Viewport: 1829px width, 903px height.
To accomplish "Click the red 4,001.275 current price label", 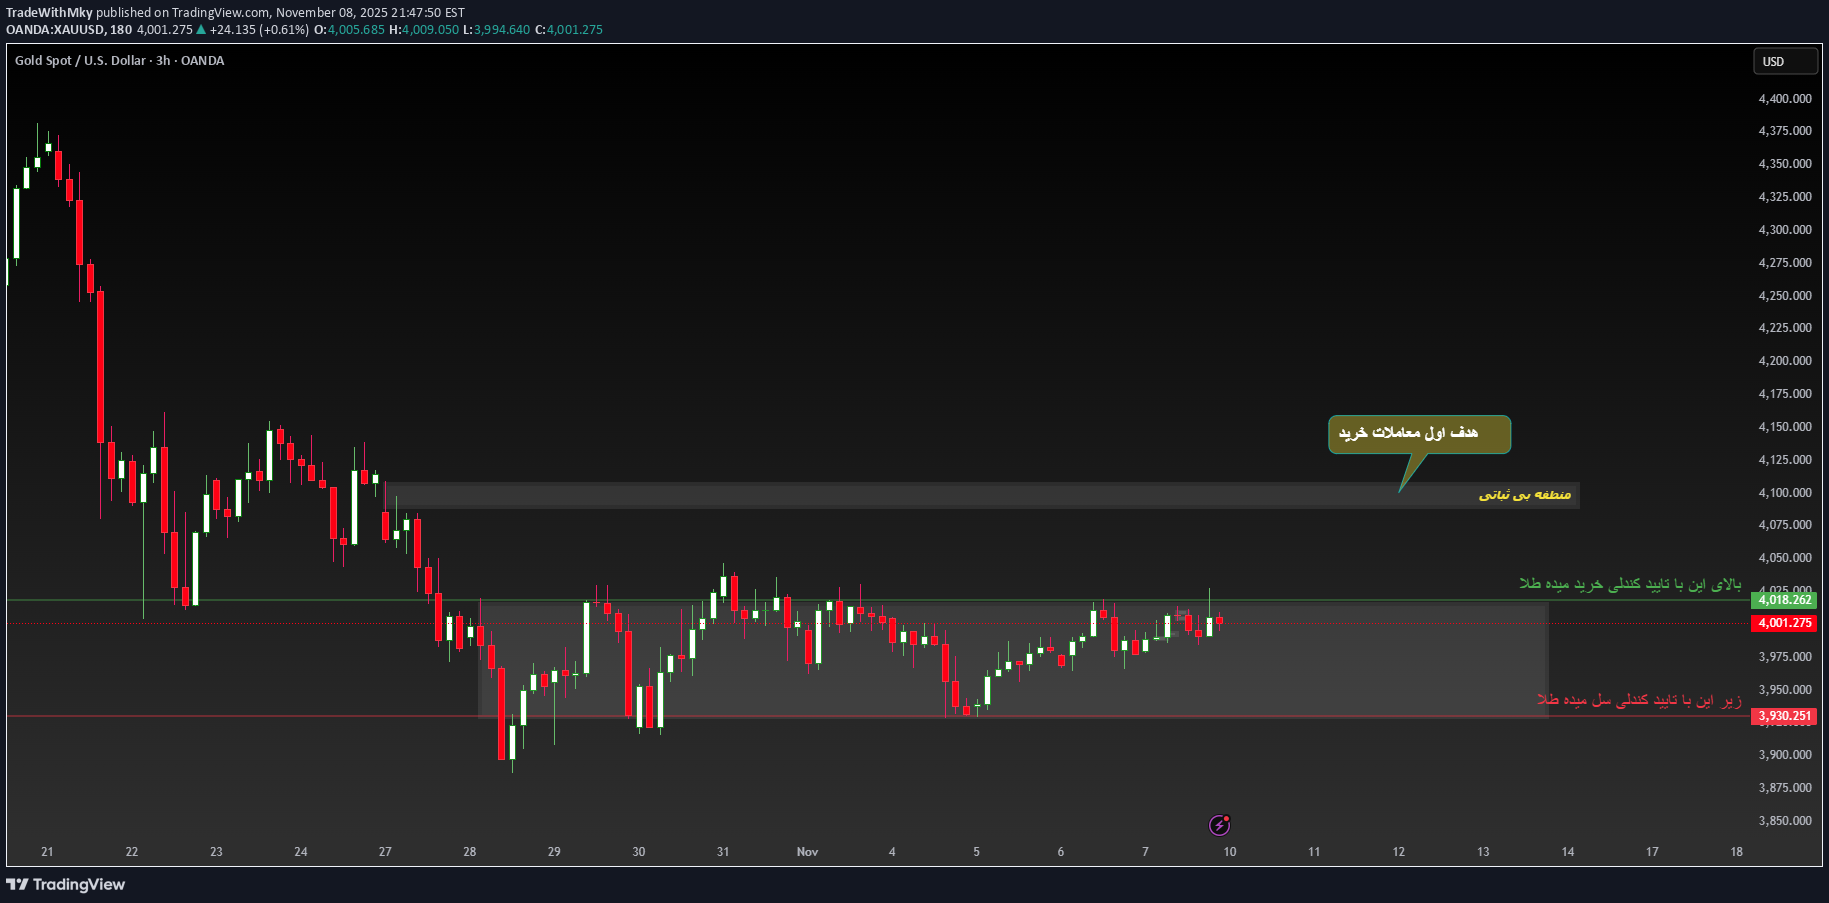I will click(1785, 622).
